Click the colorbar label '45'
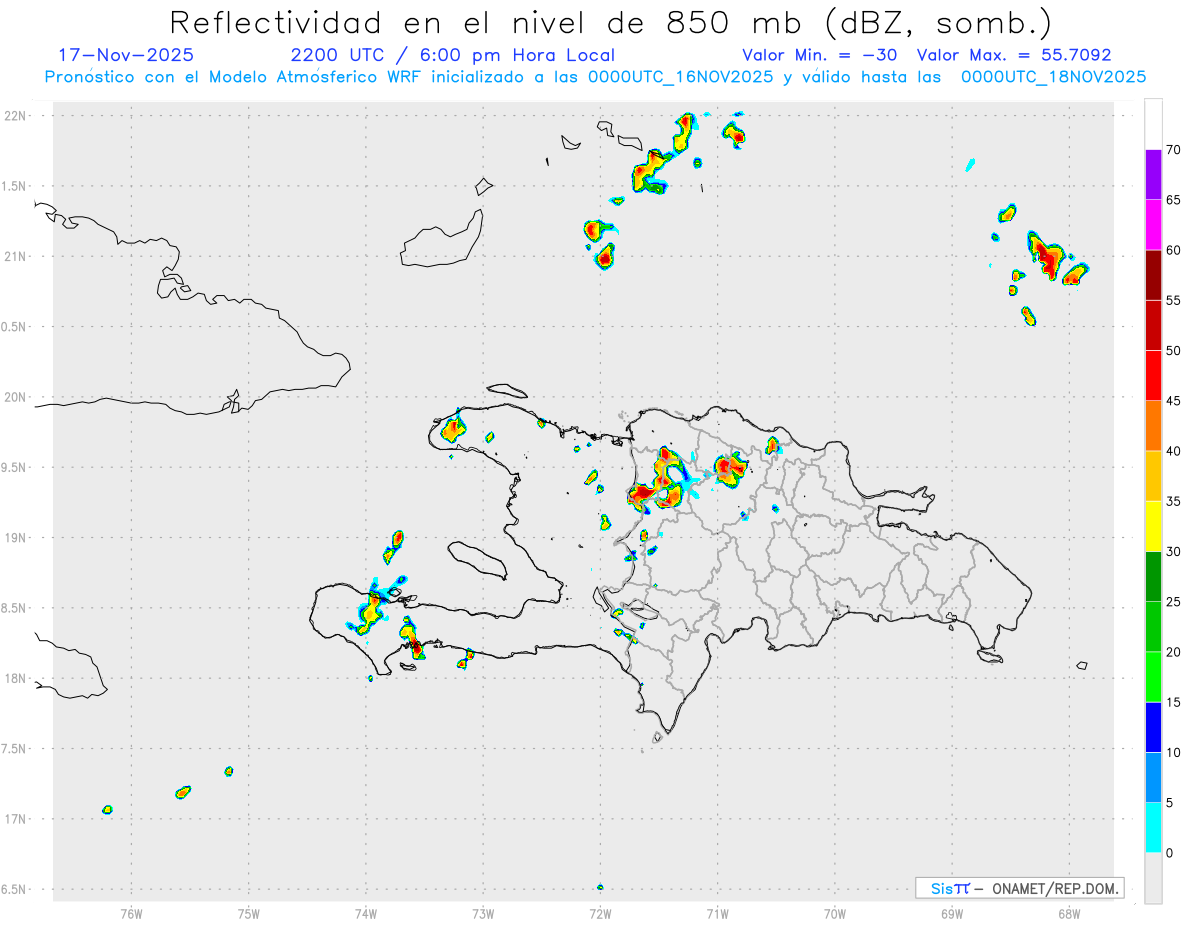Viewport: 1200px width, 927px height. coord(1174,401)
